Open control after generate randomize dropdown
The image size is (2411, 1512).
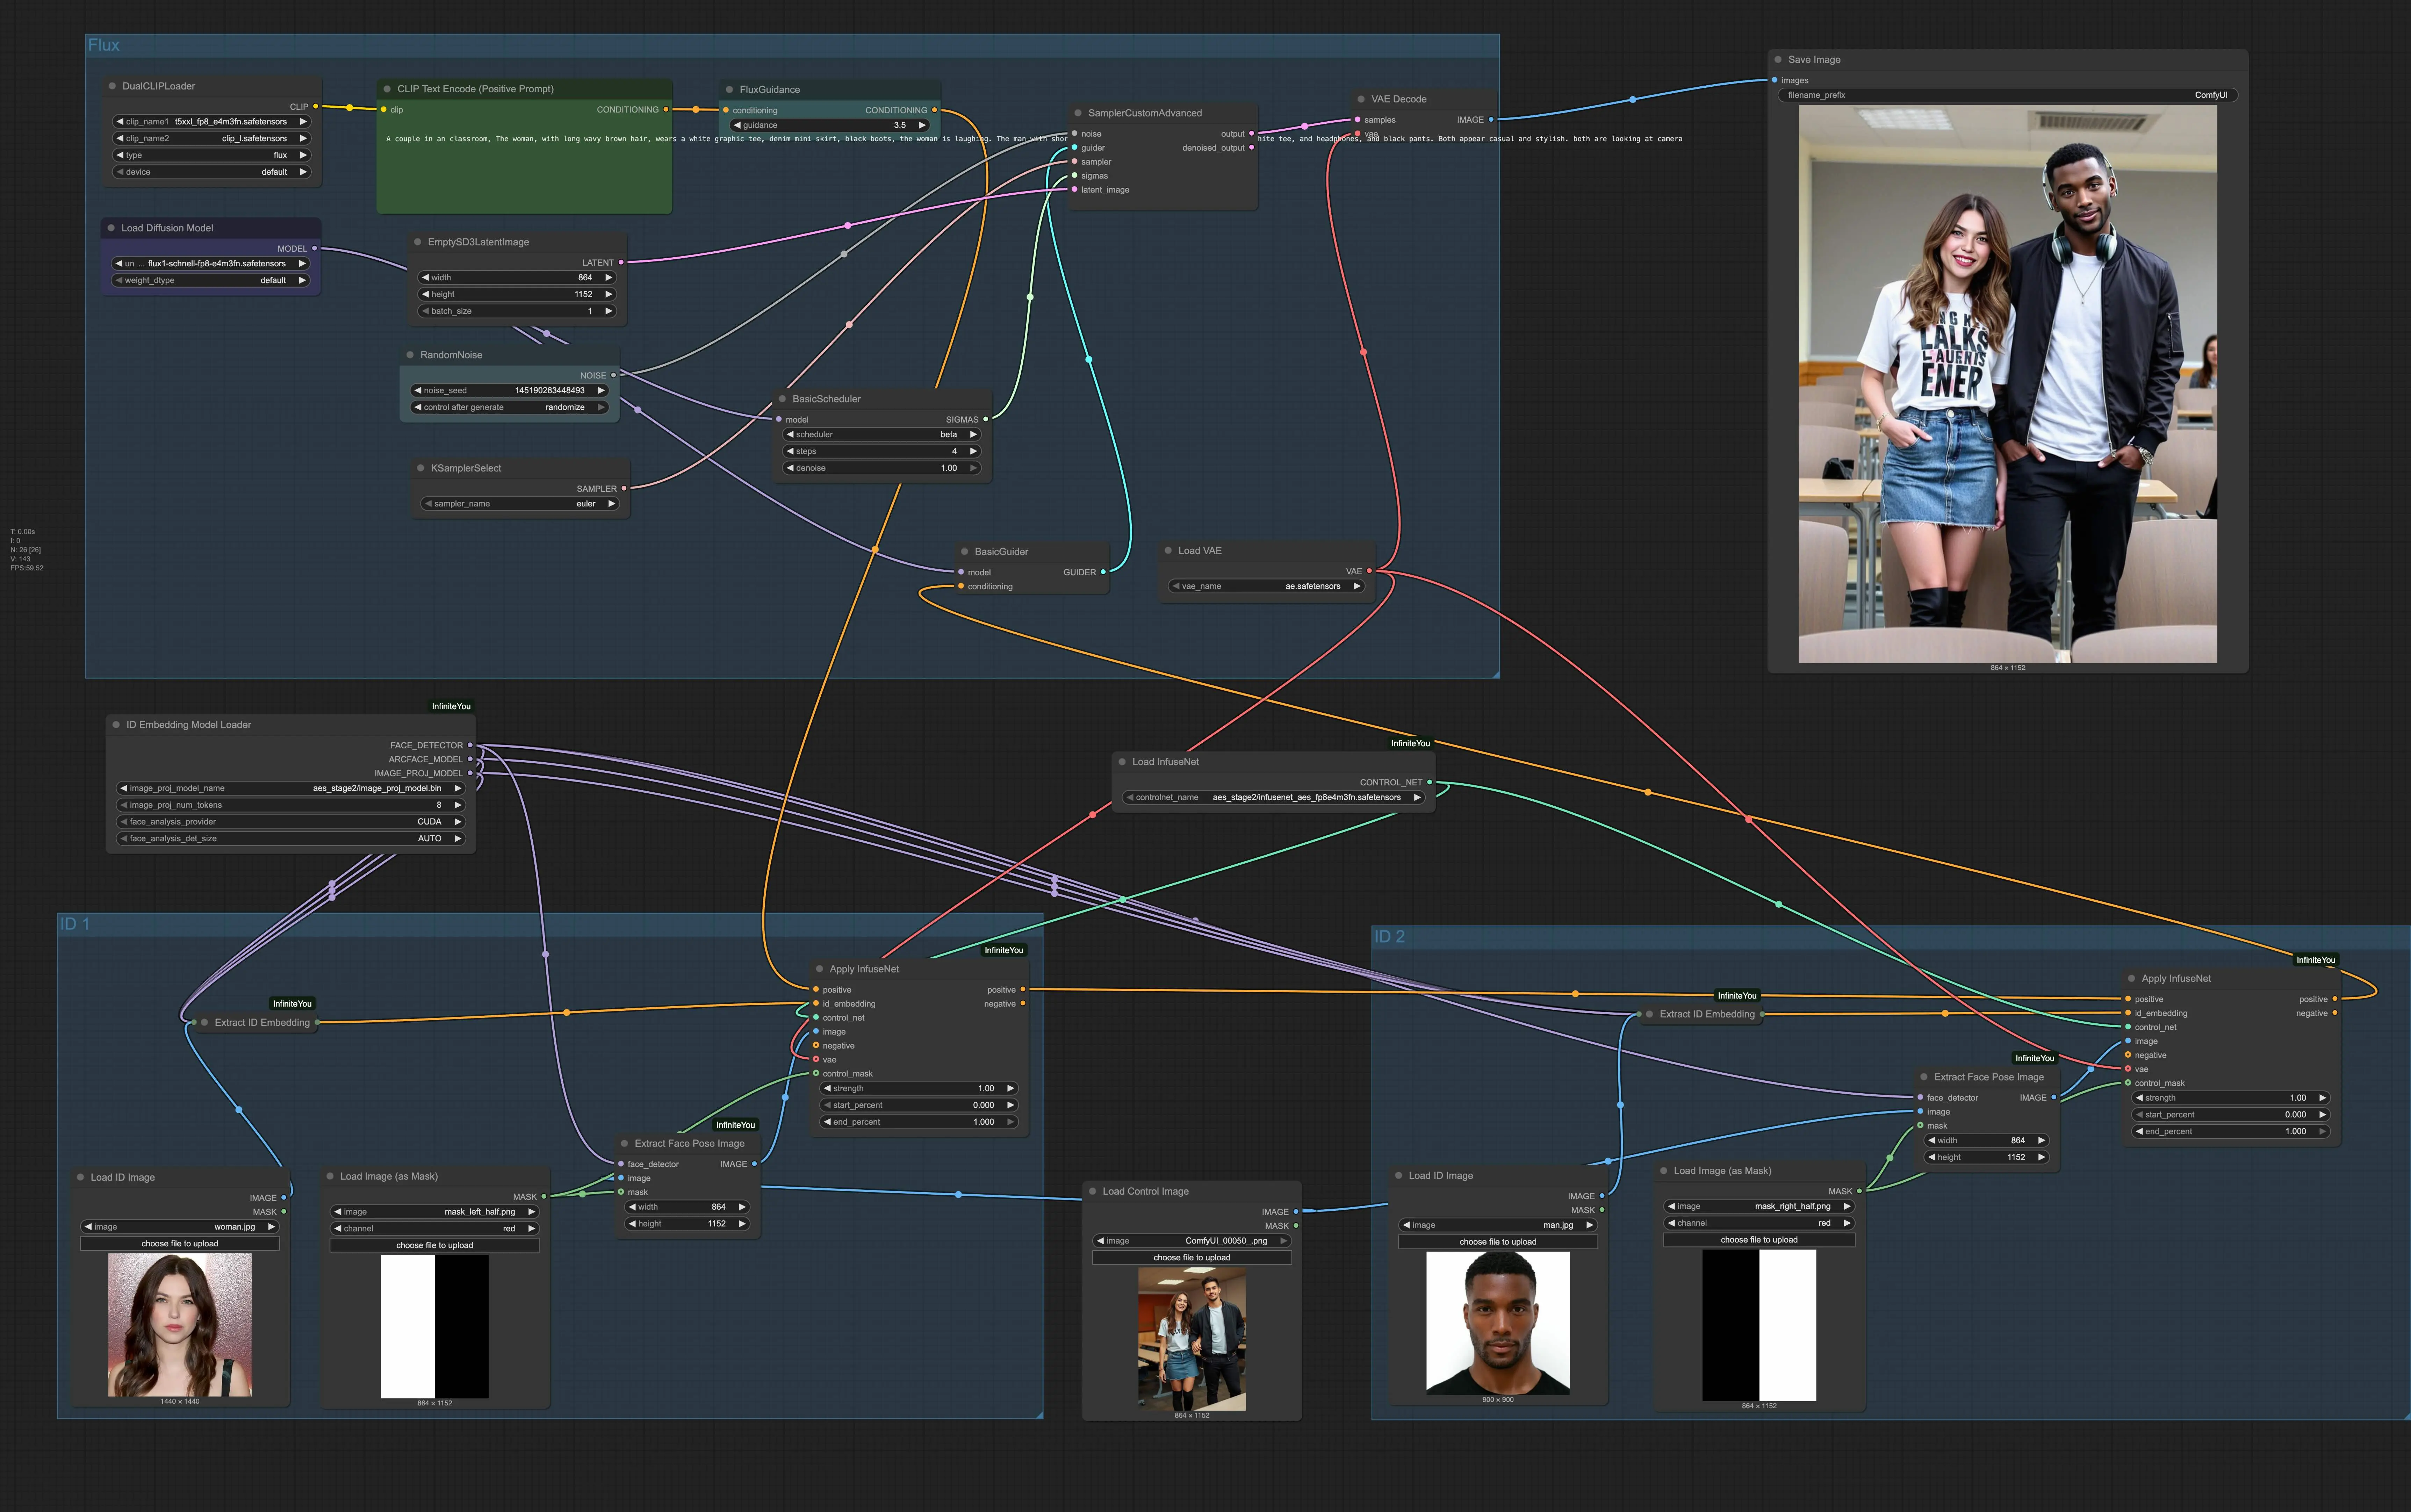[x=510, y=407]
